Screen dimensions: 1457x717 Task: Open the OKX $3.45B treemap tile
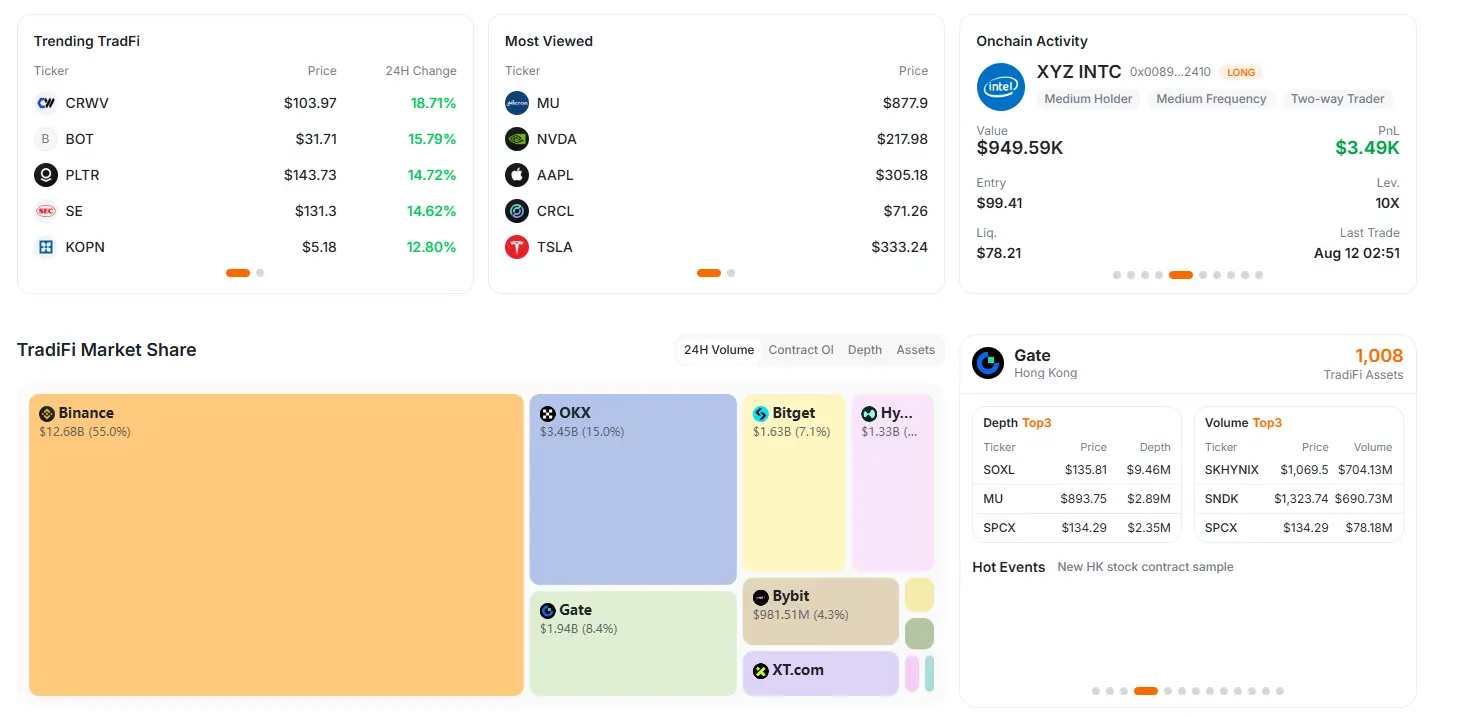[633, 489]
